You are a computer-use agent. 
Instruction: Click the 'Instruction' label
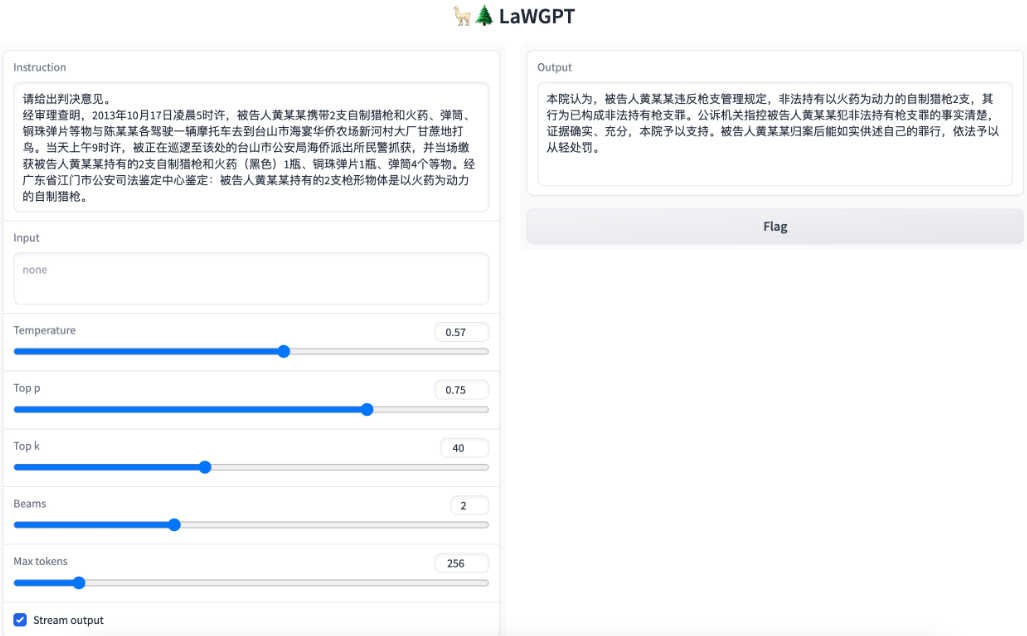[x=39, y=67]
